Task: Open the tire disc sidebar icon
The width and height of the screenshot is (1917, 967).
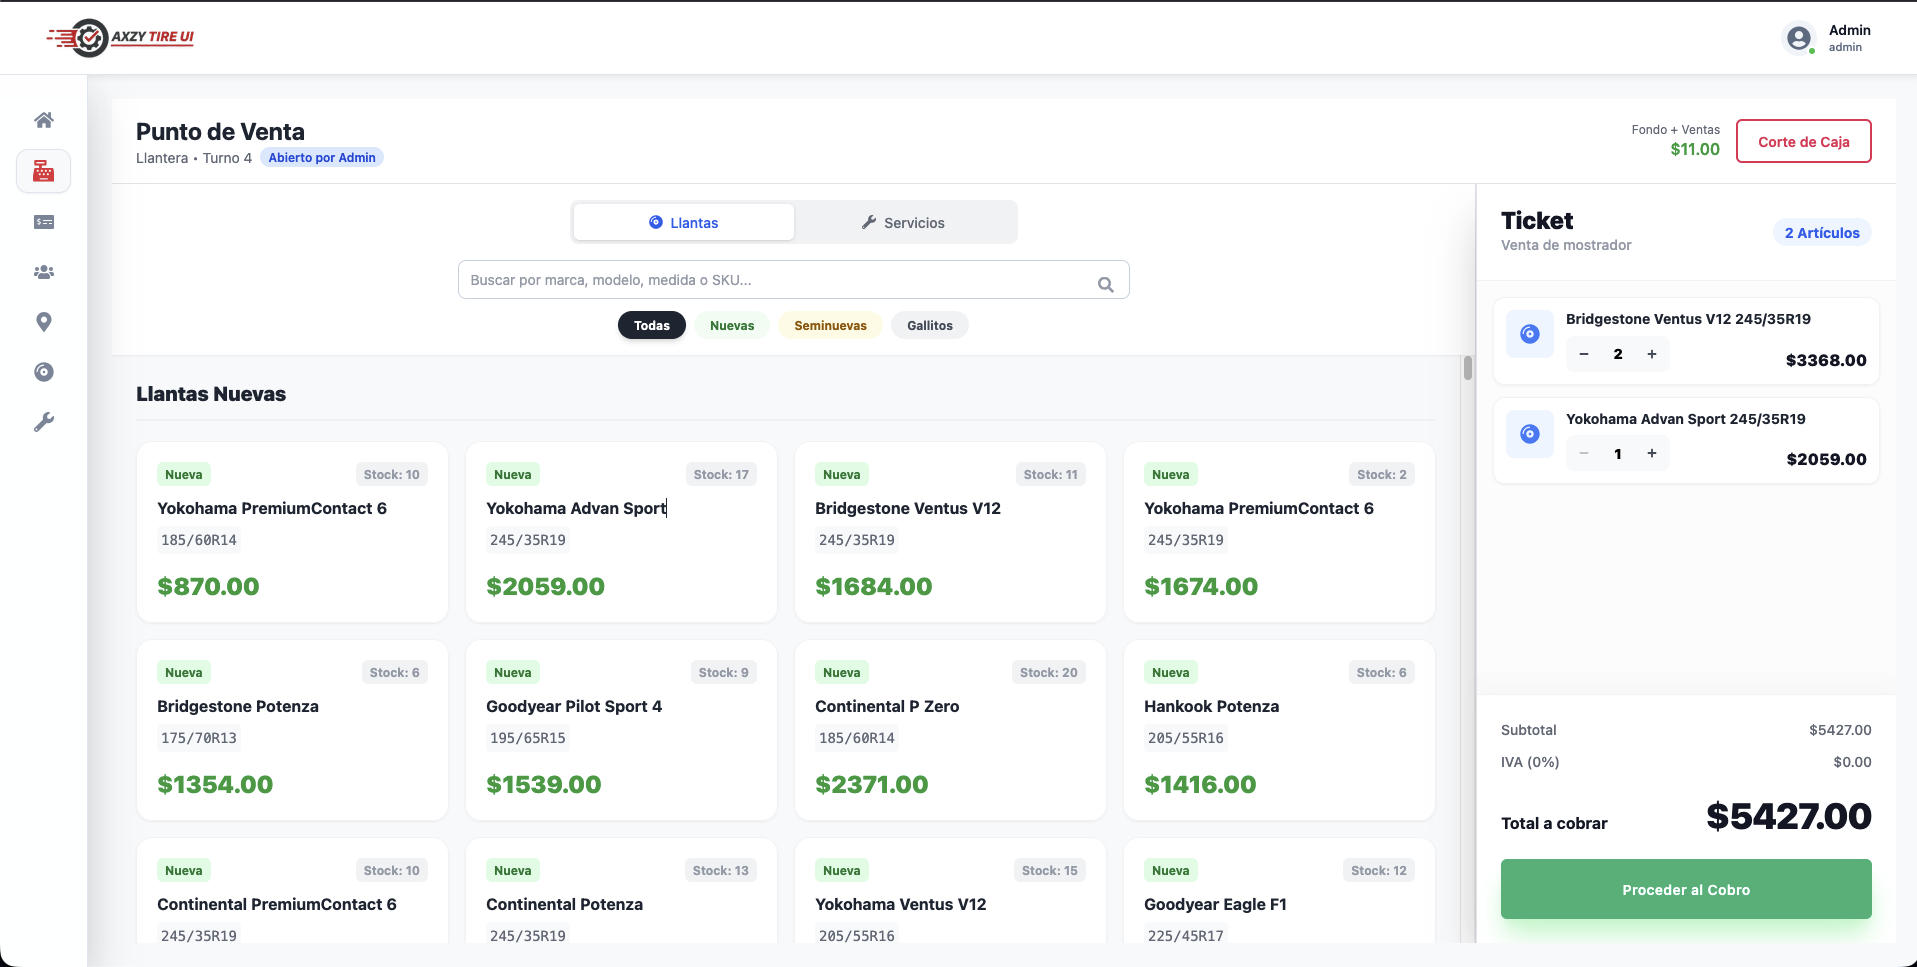Action: (44, 372)
